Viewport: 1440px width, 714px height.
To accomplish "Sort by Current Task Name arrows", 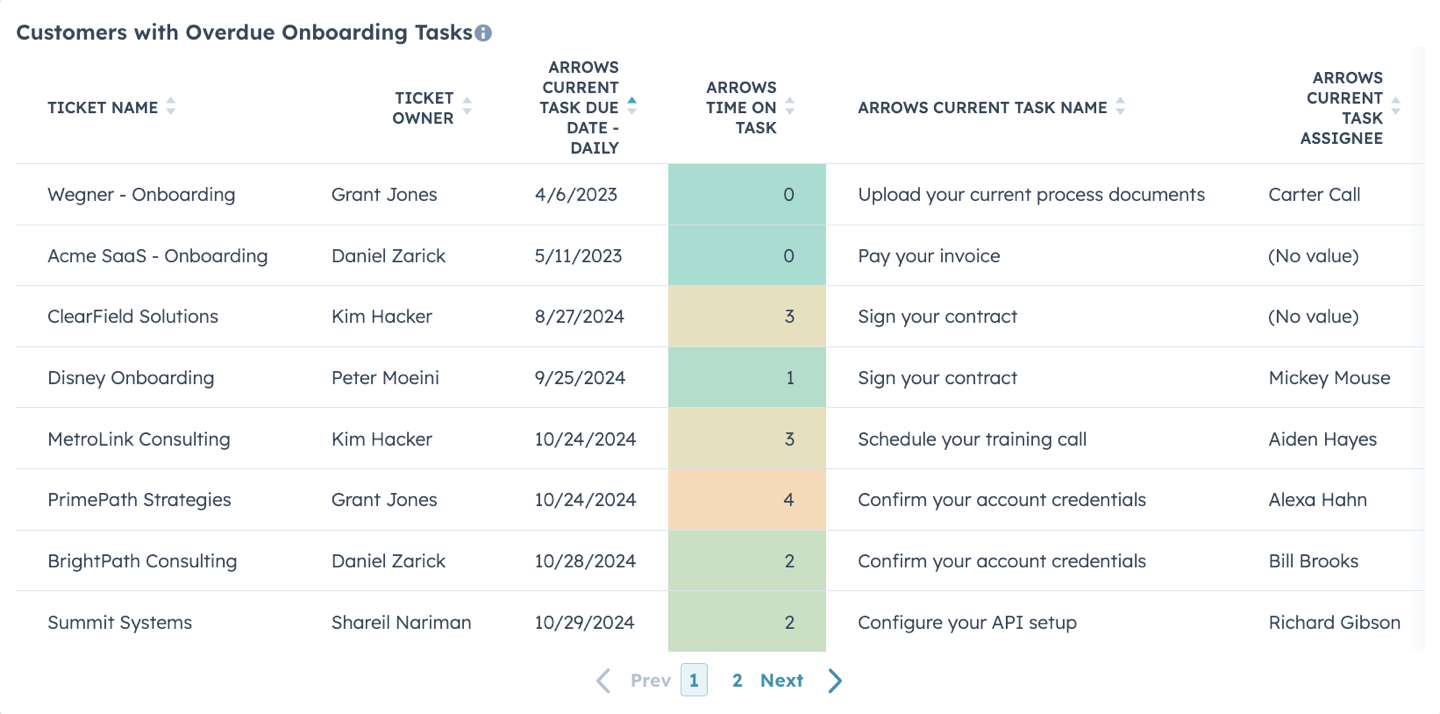I will pyautogui.click(x=1120, y=107).
